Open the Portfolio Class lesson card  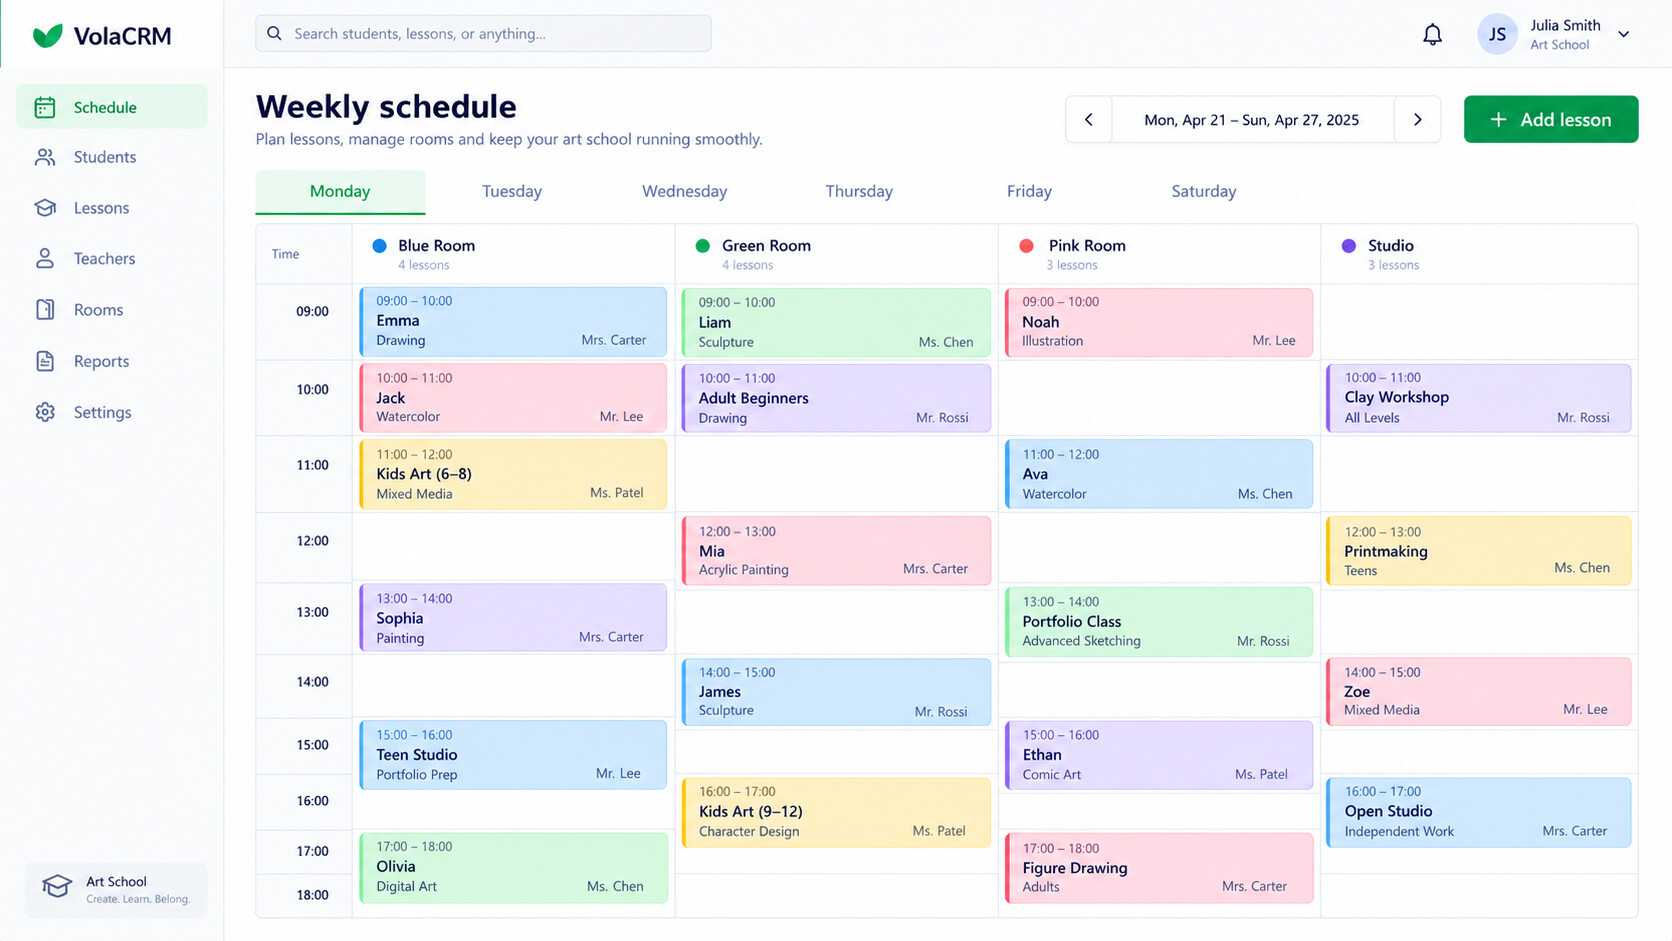point(1159,622)
